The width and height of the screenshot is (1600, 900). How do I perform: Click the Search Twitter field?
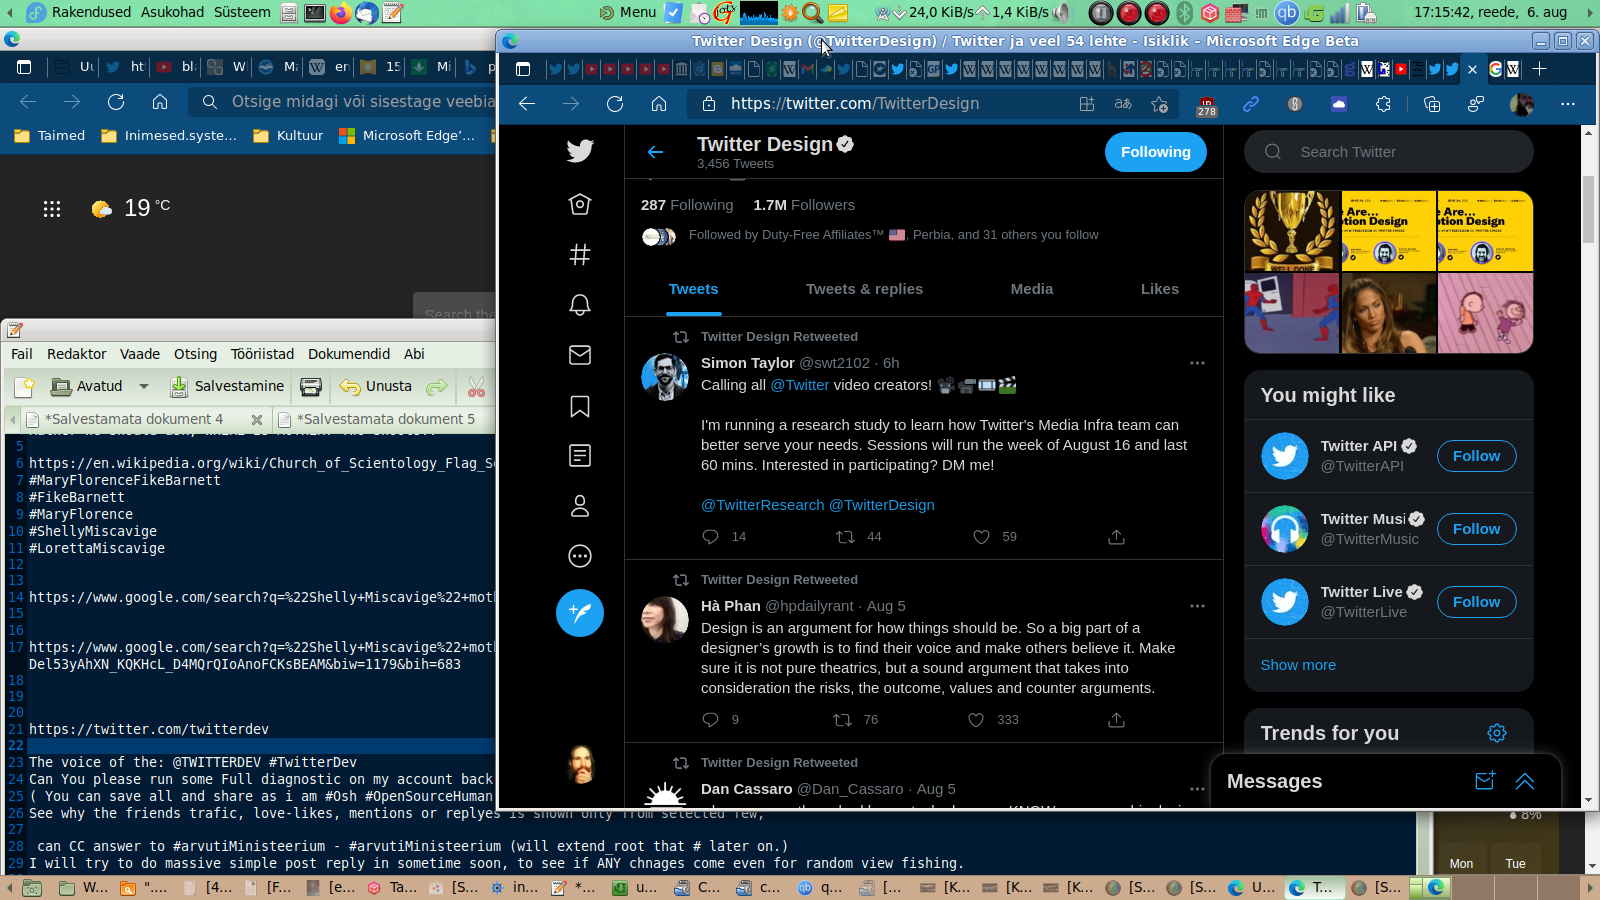(x=1389, y=152)
